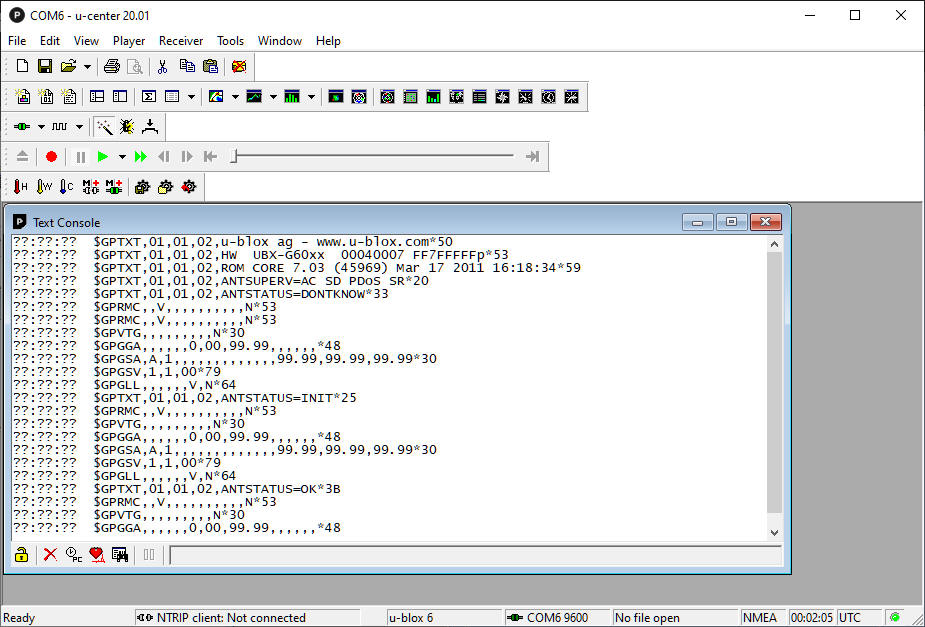Click the red X clear icon in Text Console
Viewport: 925px width, 627px height.
click(50, 554)
